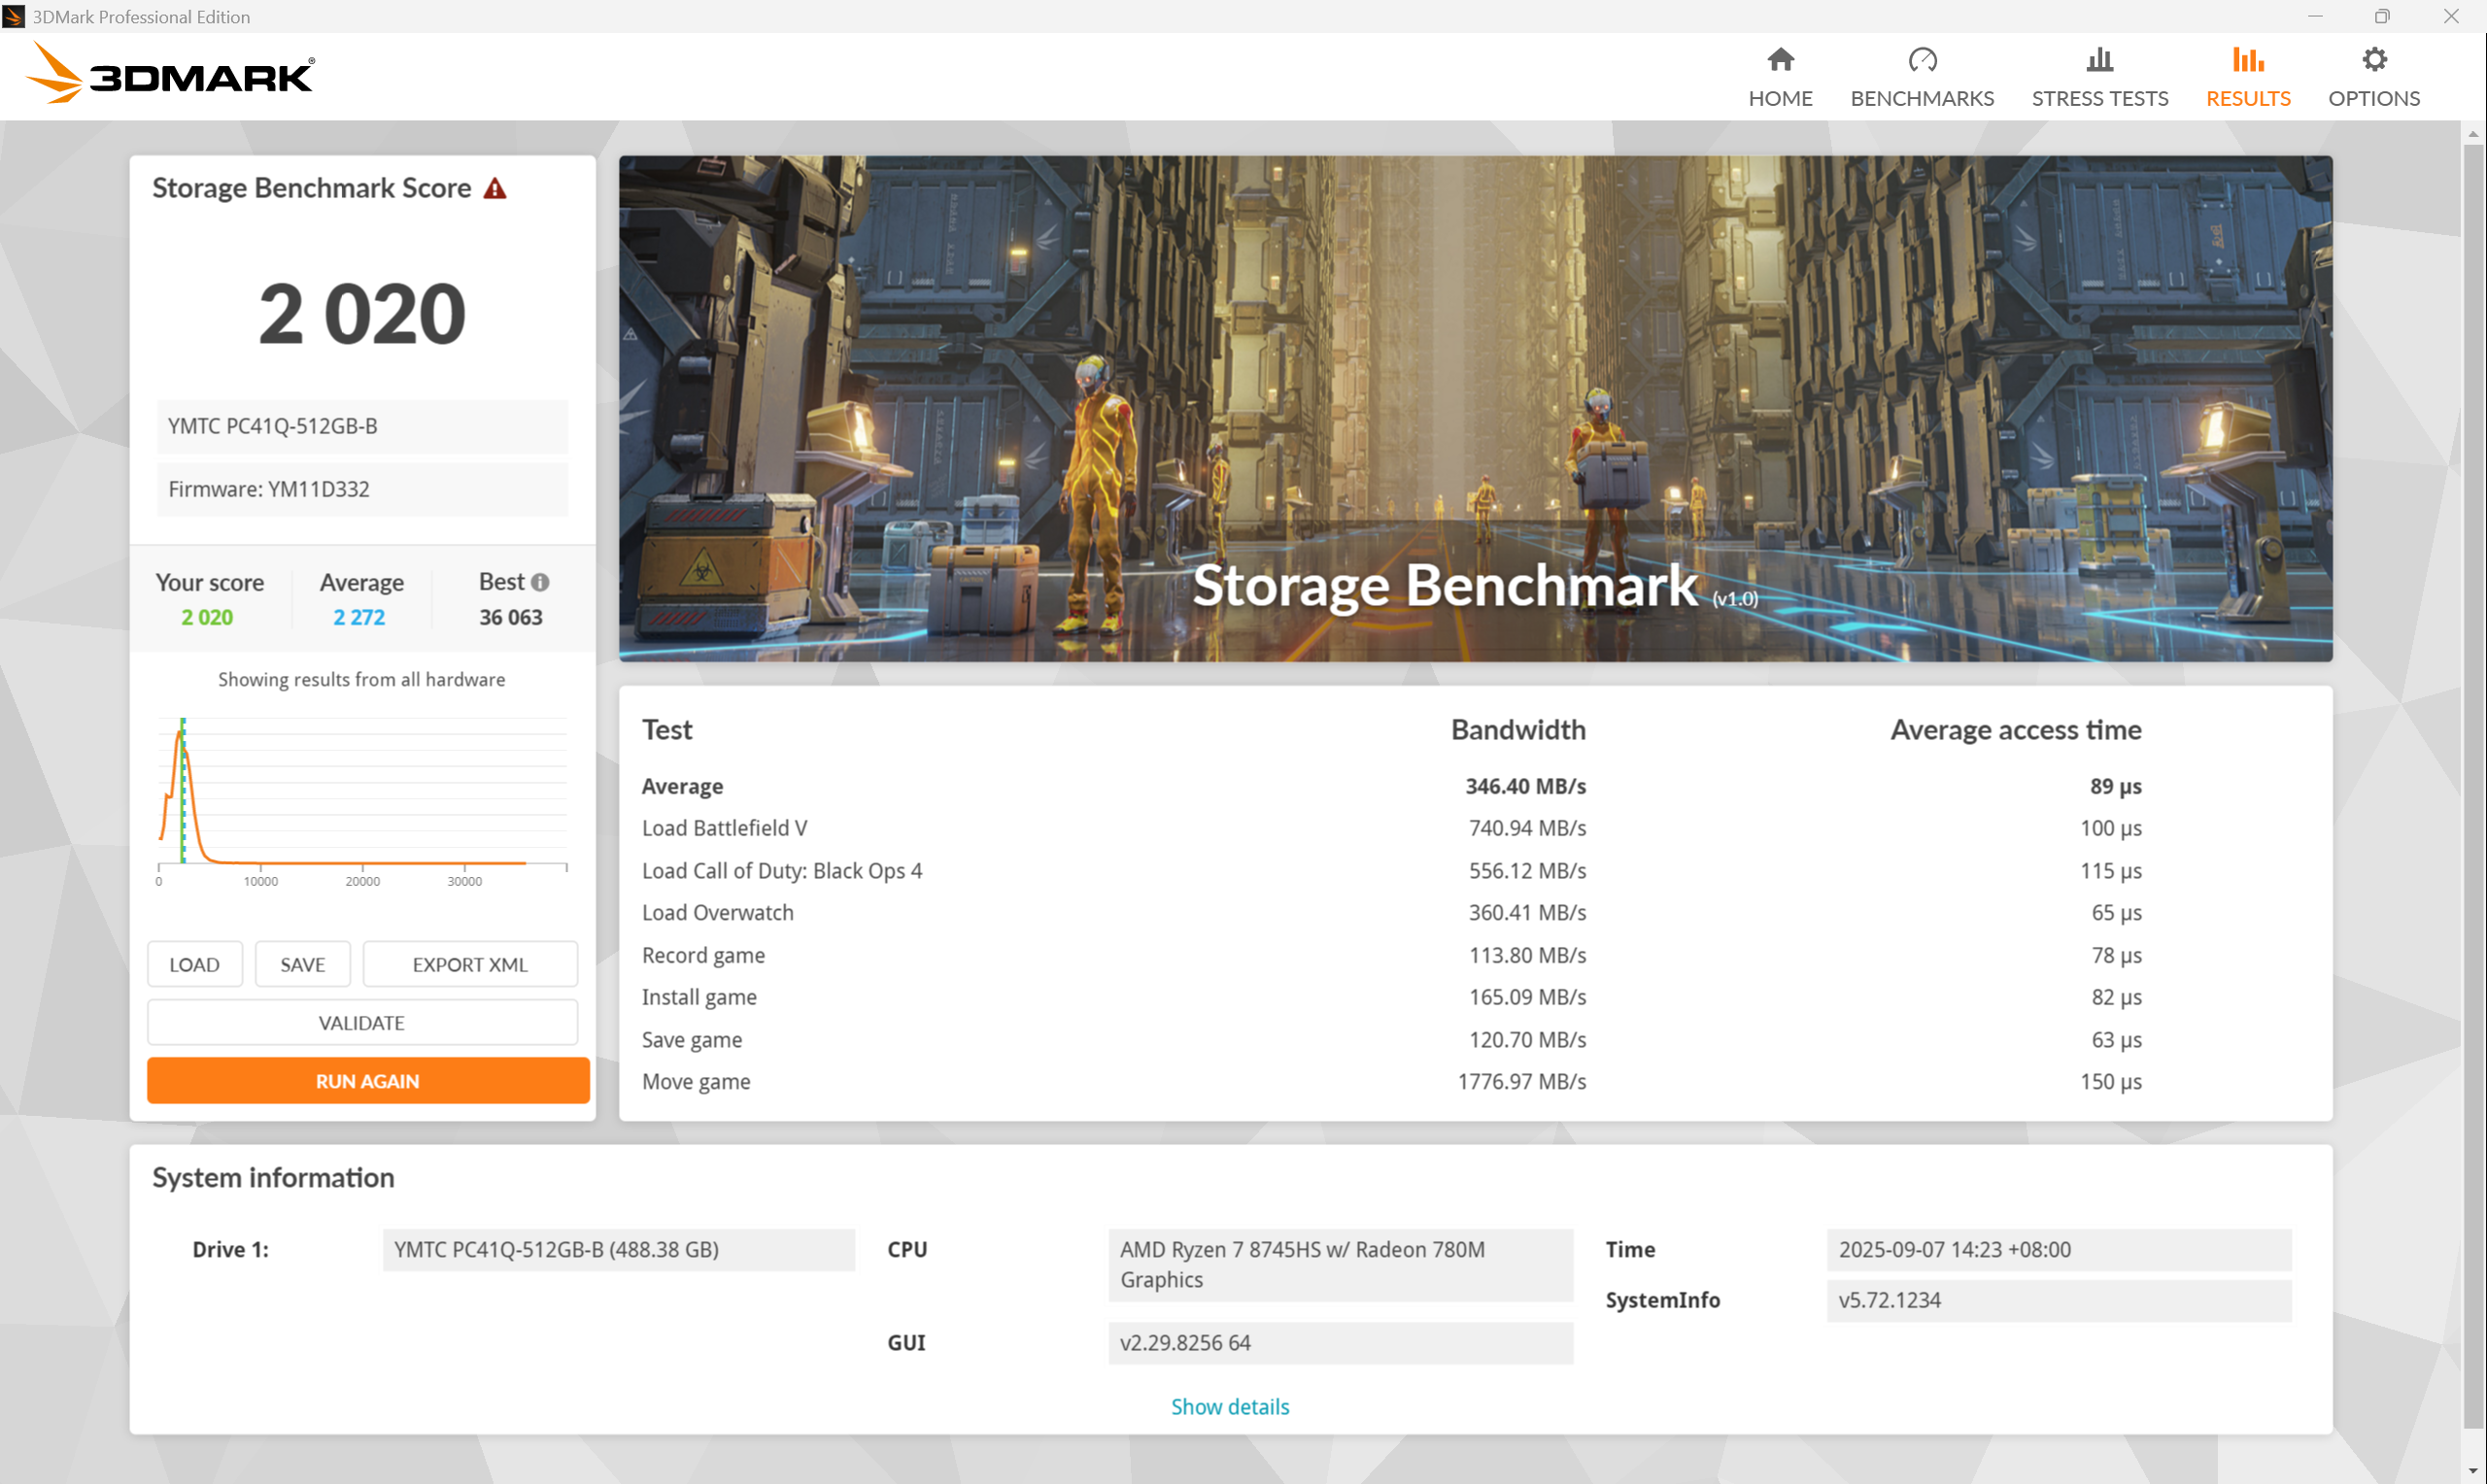Click the score distribution chart
The image size is (2487, 1484).
pos(362,795)
